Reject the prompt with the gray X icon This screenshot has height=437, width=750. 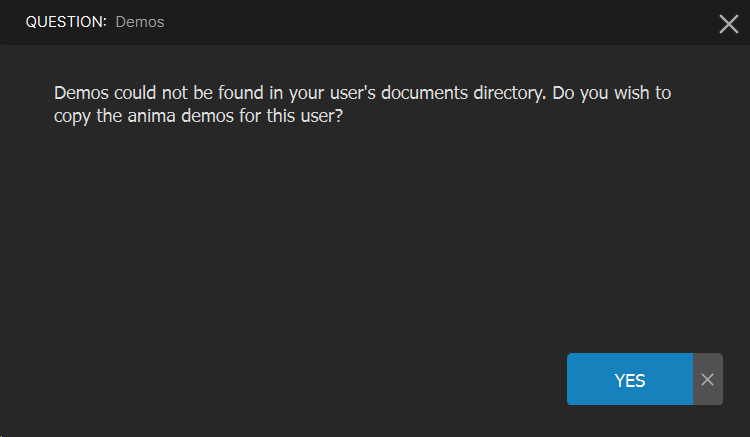[707, 379]
